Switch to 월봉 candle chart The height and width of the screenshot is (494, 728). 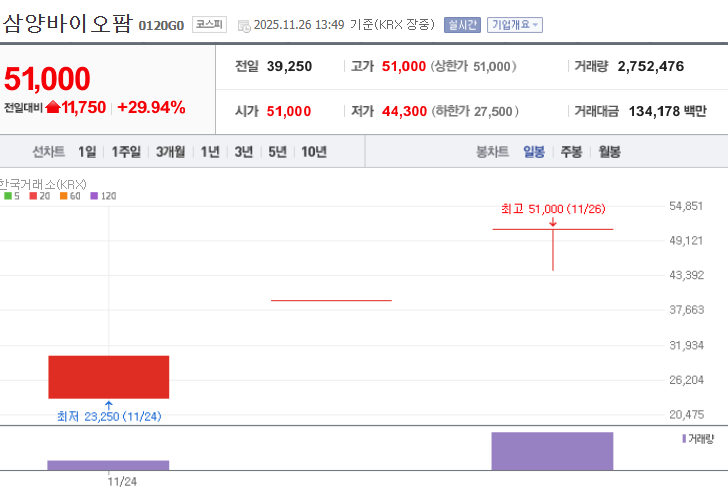point(610,152)
